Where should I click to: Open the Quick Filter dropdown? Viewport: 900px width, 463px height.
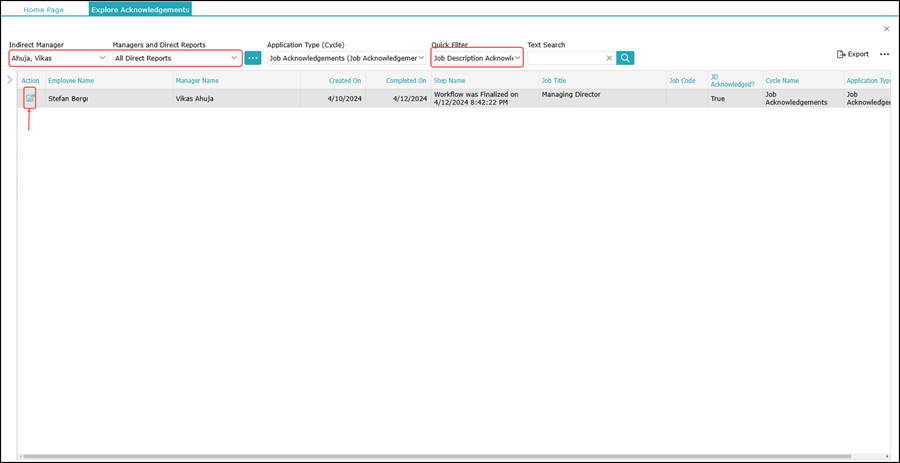(517, 58)
